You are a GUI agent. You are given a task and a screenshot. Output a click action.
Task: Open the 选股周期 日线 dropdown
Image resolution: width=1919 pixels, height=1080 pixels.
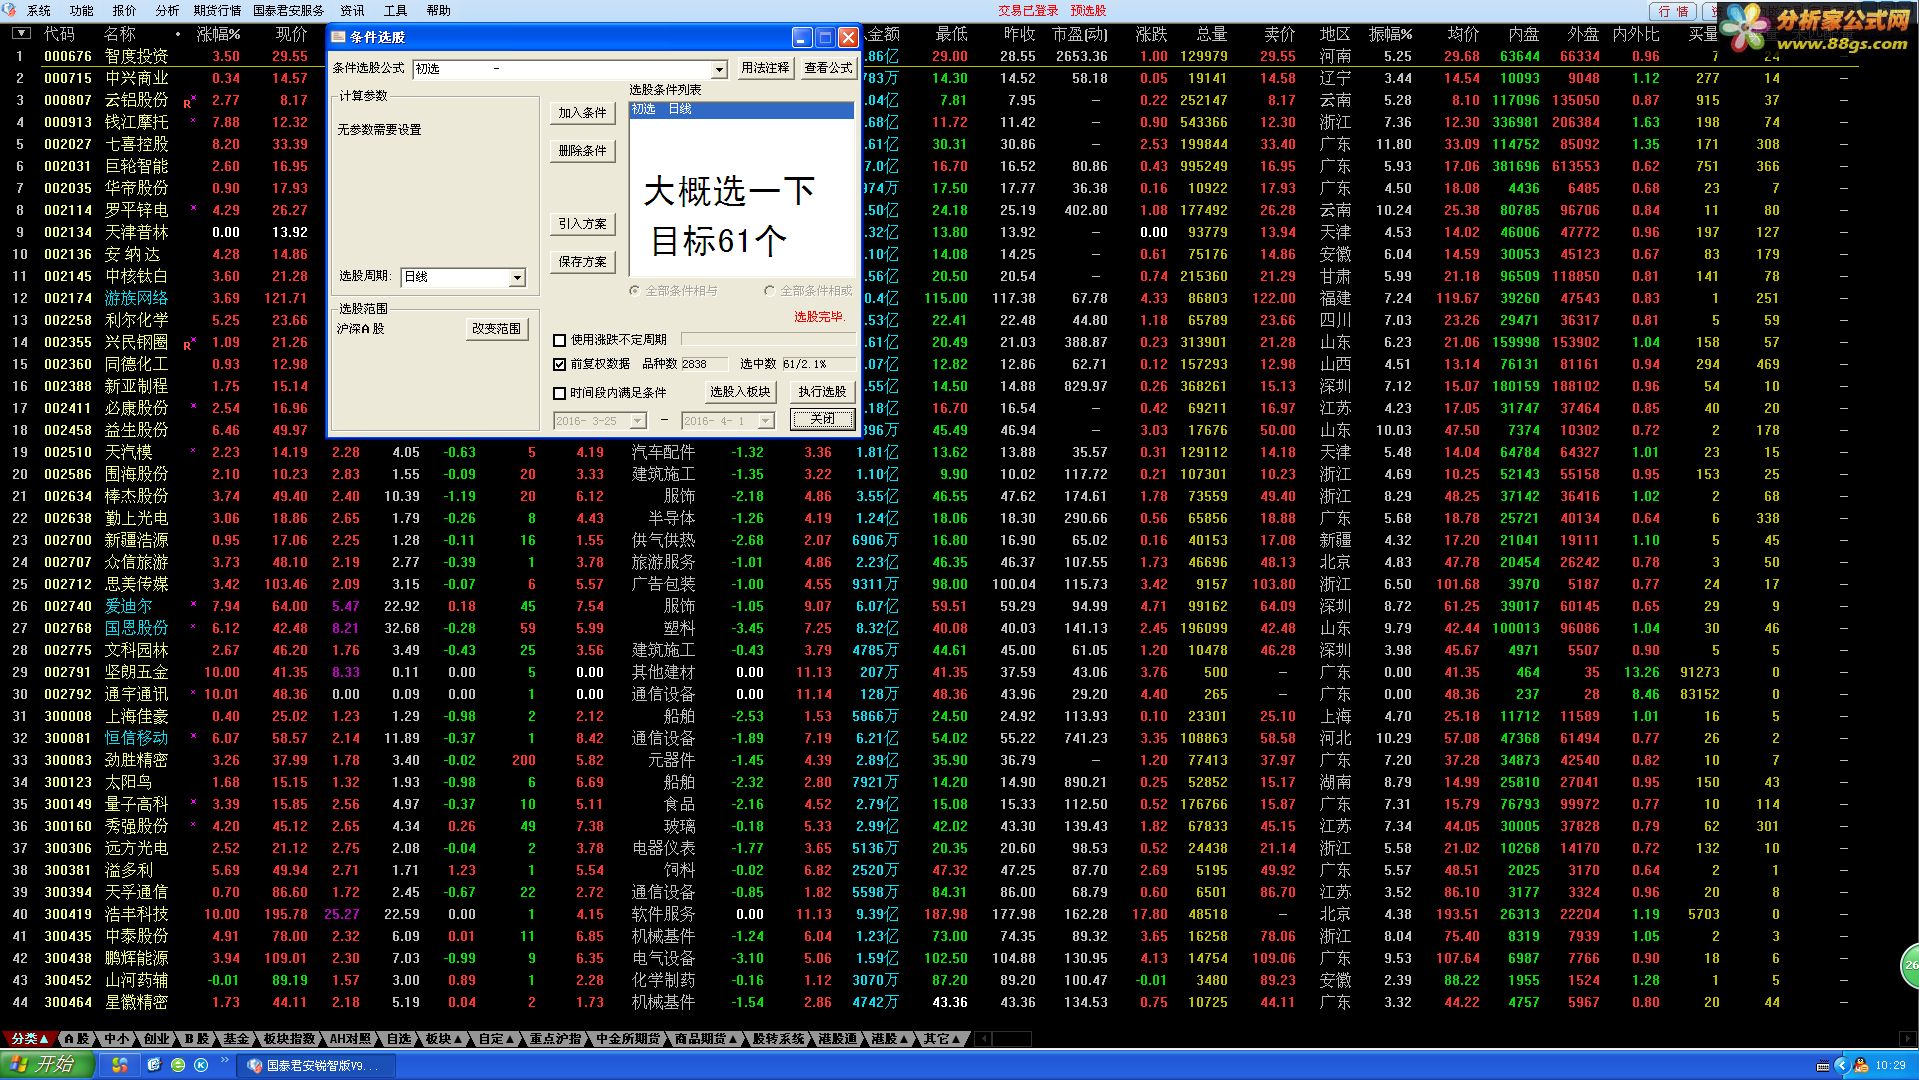pos(517,277)
